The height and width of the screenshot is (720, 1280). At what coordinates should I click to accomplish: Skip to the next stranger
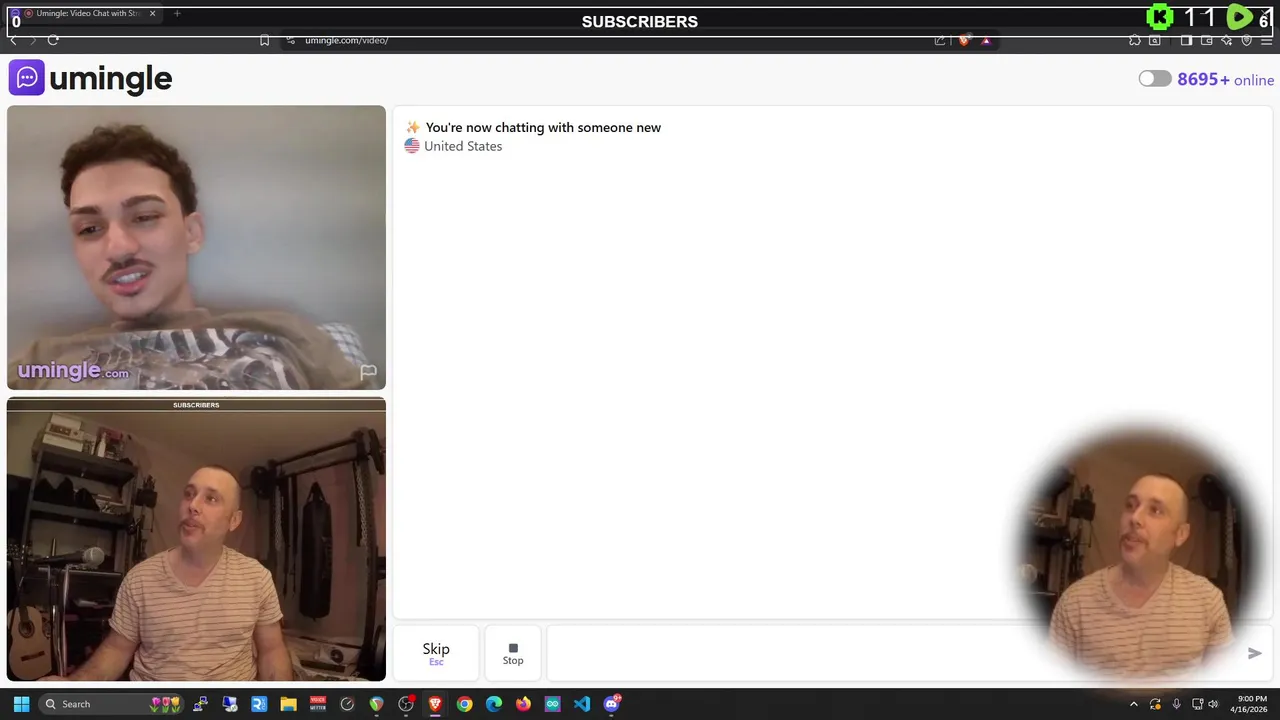coord(436,653)
